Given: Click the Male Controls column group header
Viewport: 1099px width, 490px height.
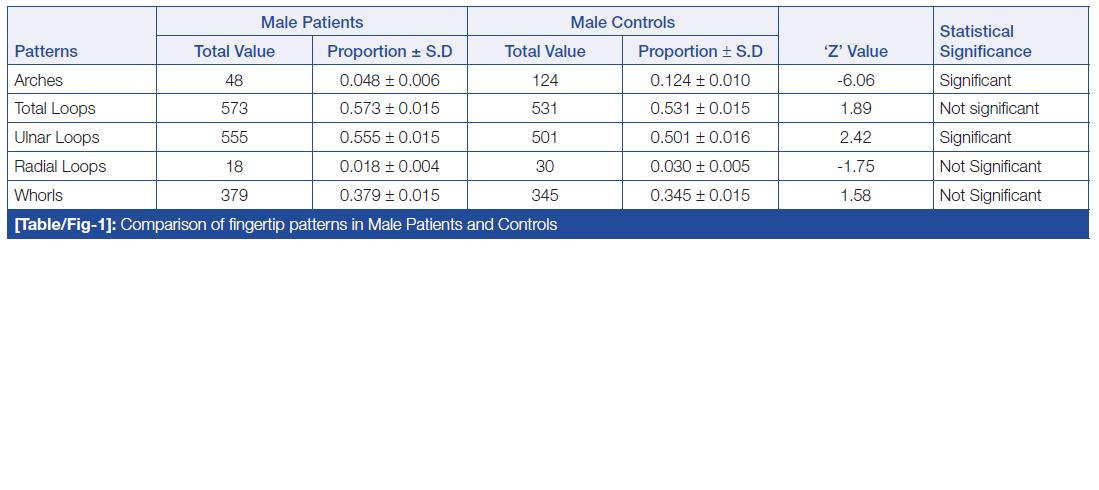Looking at the screenshot, I should [622, 22].
